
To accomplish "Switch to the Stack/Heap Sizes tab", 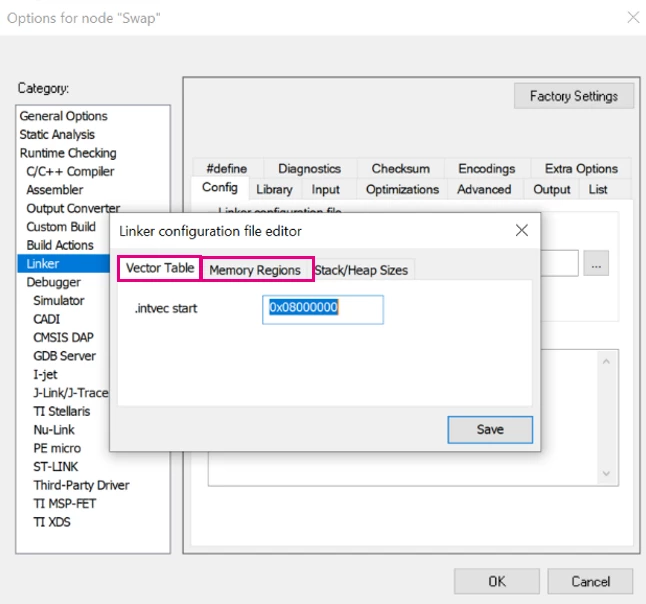I will point(361,270).
